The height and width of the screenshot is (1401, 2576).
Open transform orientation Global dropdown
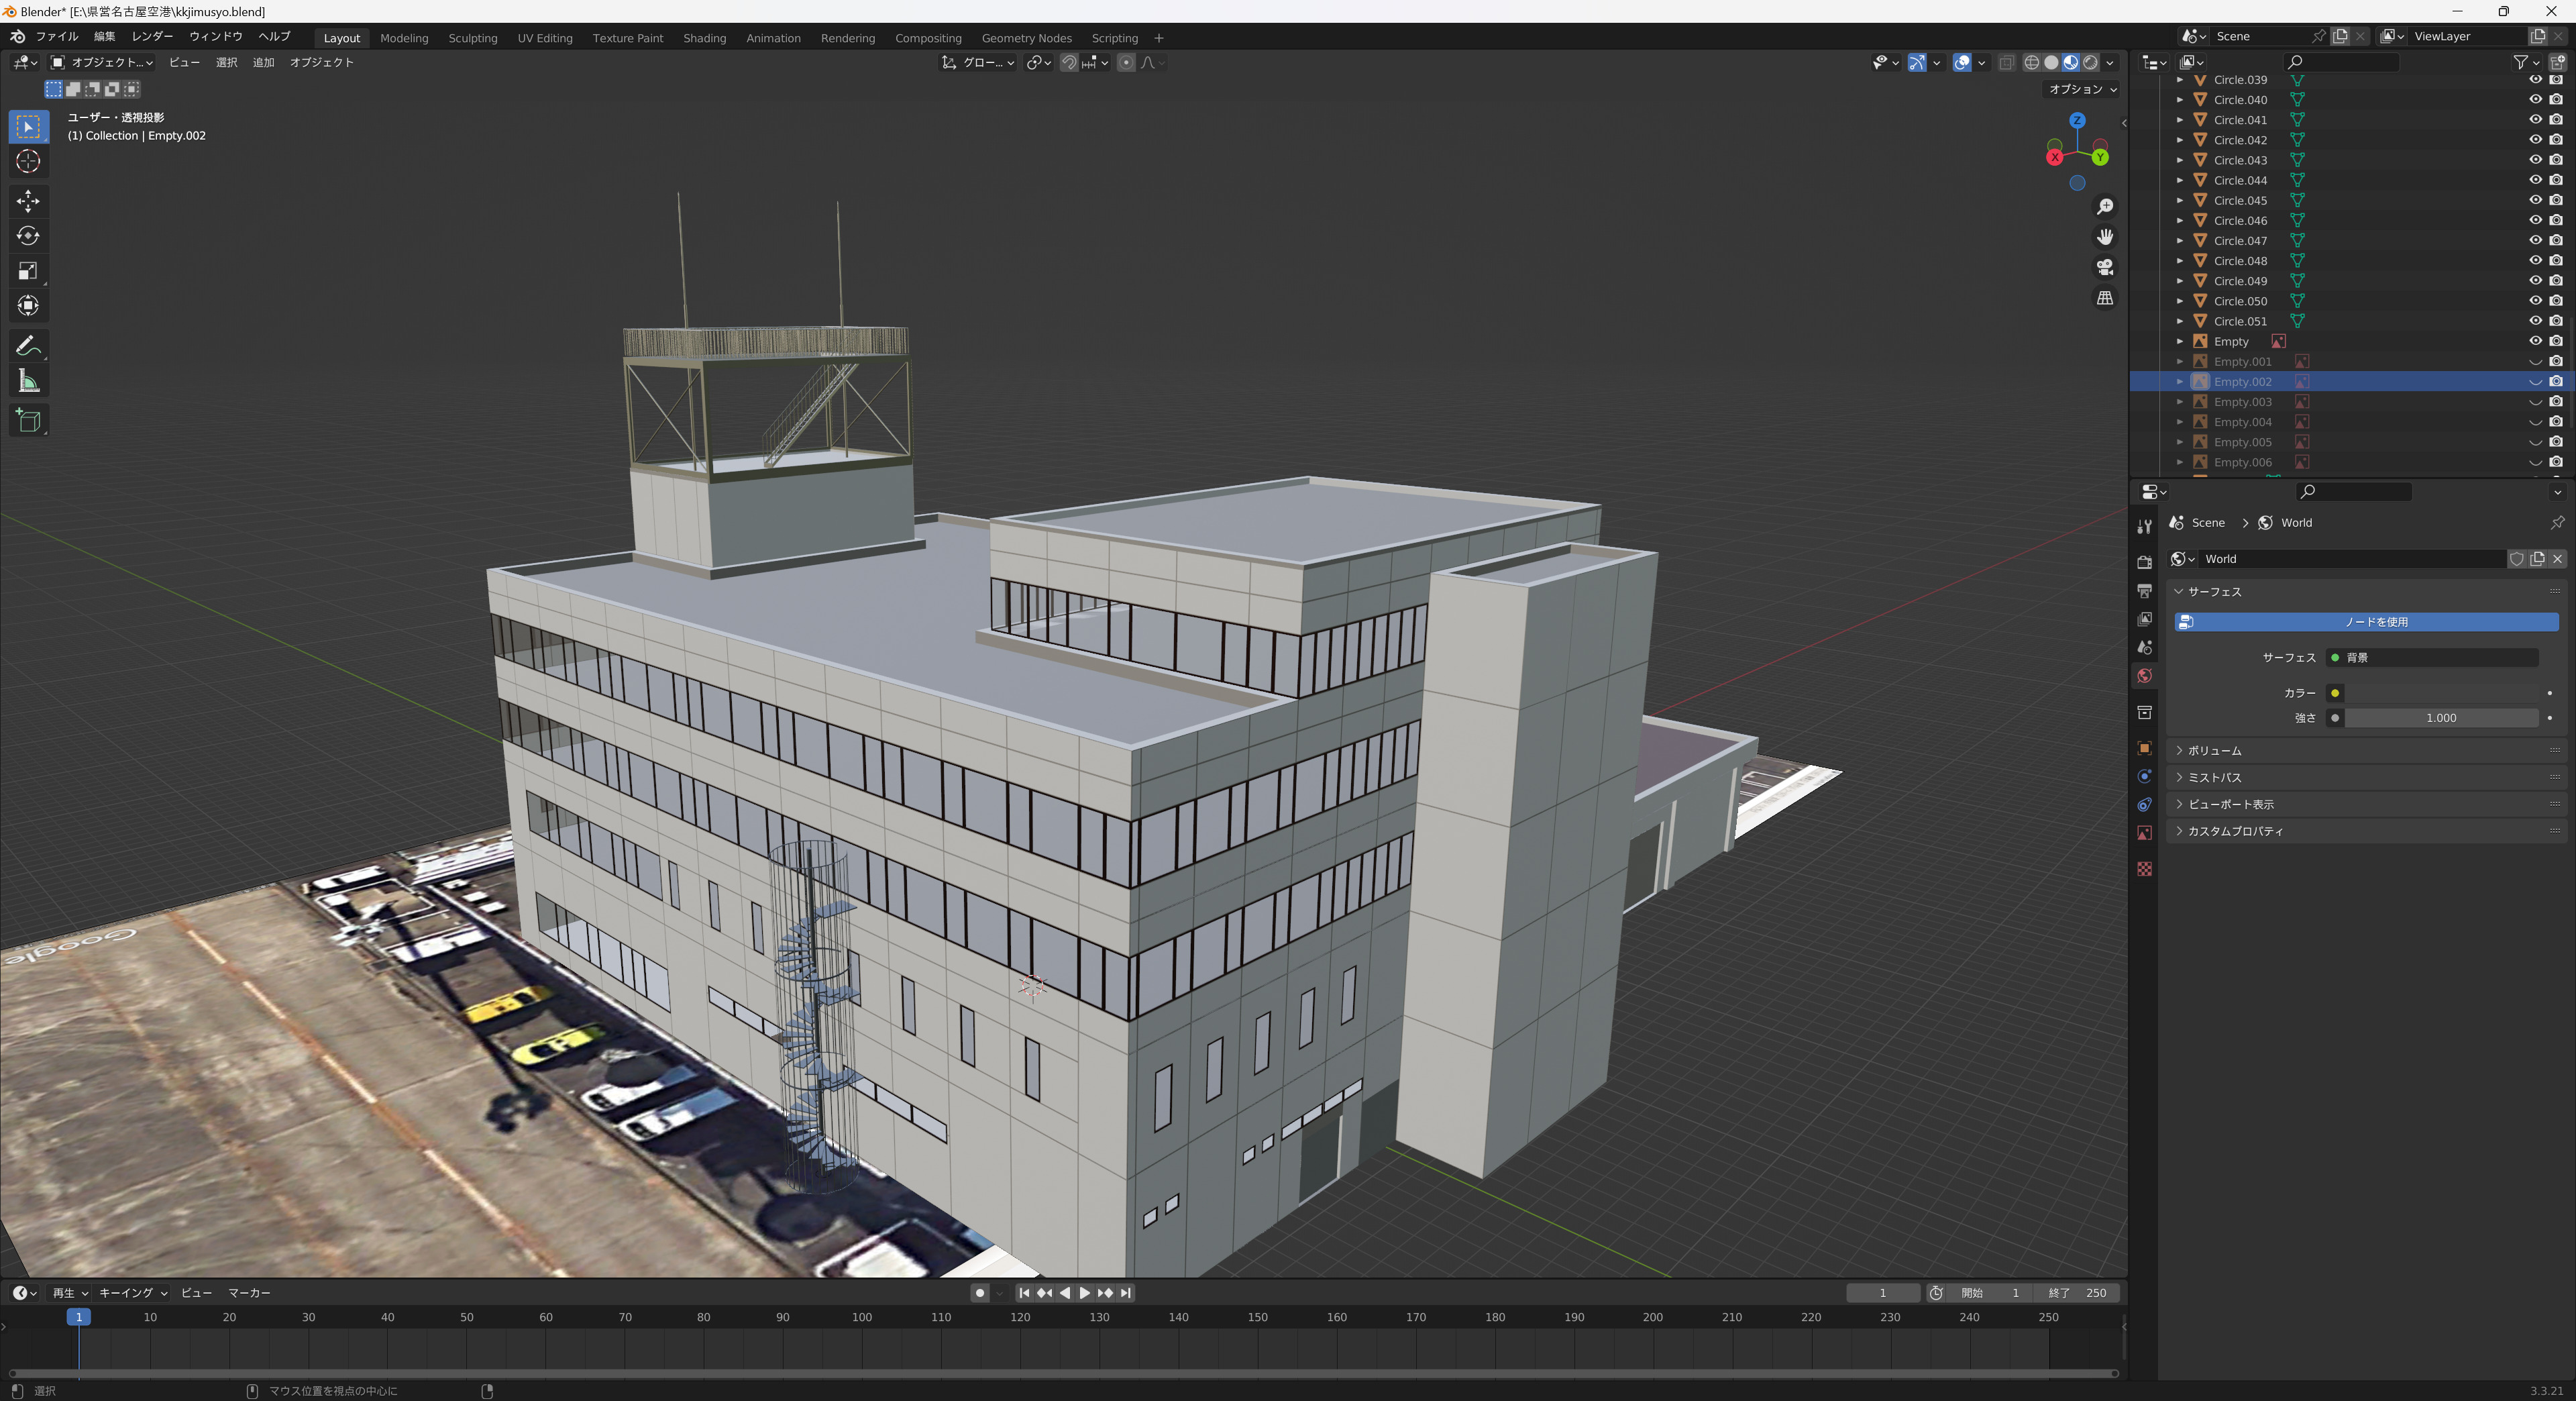(978, 62)
